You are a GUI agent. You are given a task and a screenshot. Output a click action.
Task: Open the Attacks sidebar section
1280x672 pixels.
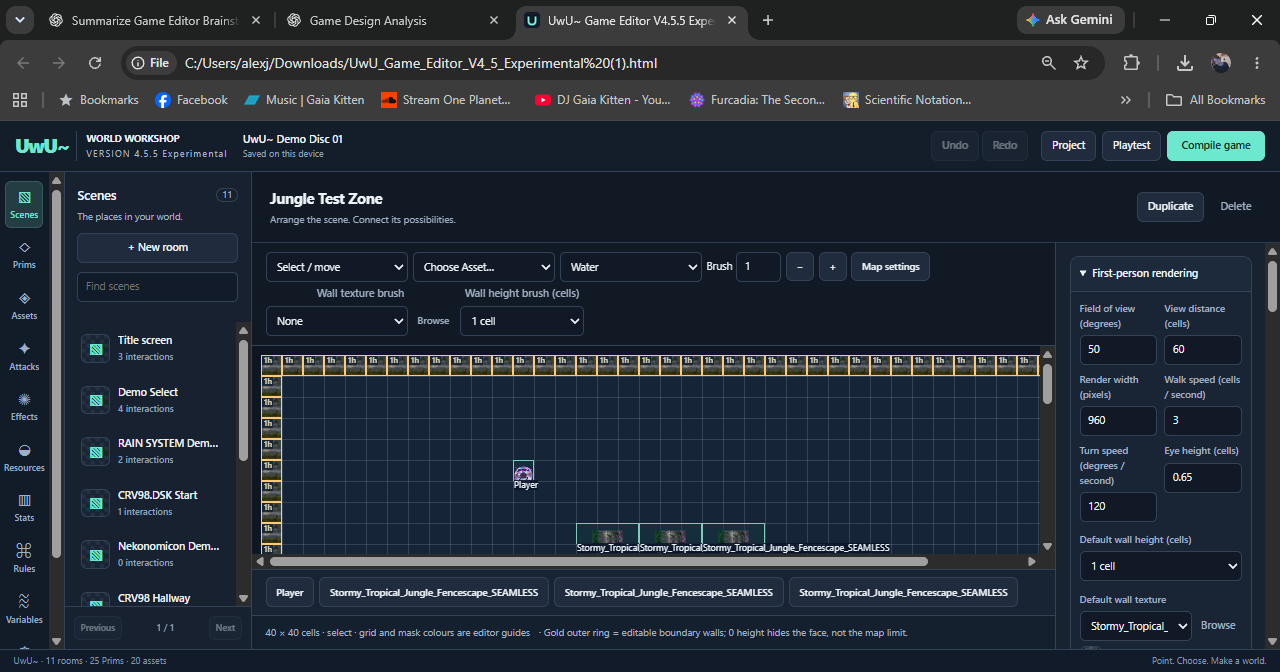(x=24, y=356)
